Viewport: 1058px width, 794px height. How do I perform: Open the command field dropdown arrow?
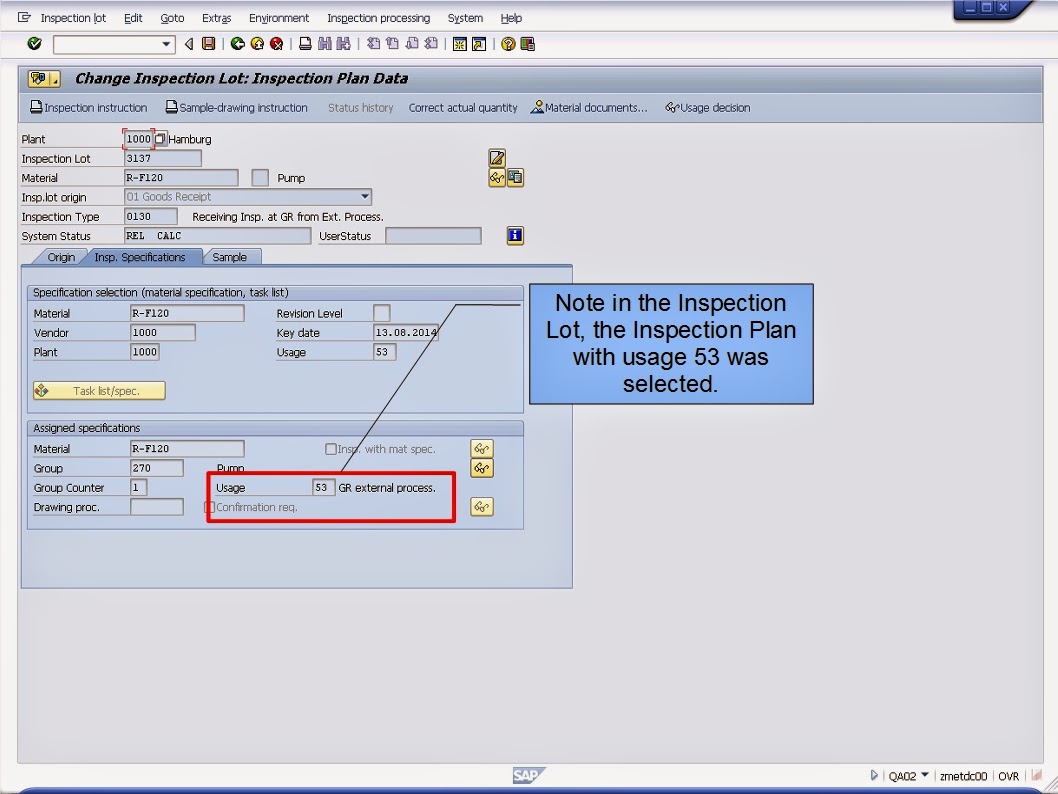(165, 44)
